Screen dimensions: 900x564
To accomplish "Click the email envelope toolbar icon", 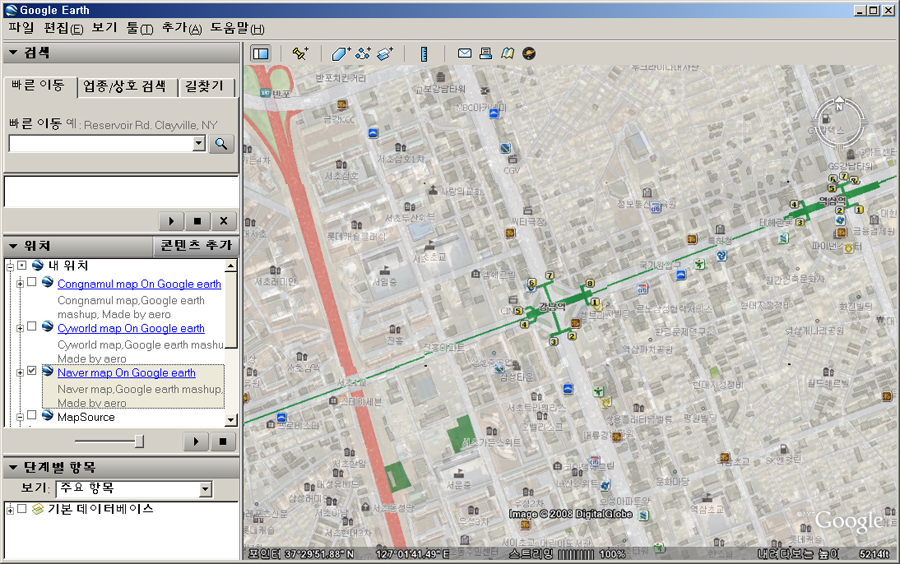I will [464, 53].
